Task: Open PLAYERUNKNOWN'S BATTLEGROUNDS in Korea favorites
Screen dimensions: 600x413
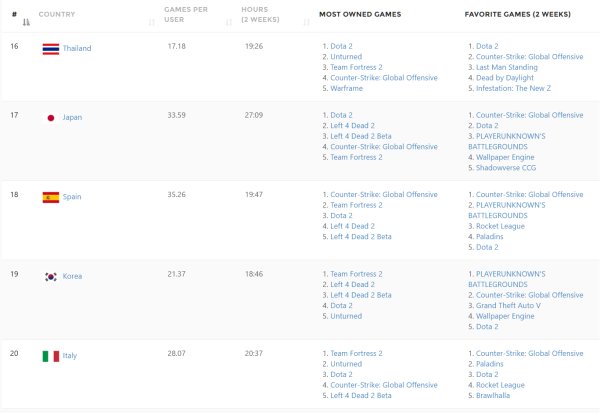Action: pyautogui.click(x=507, y=279)
